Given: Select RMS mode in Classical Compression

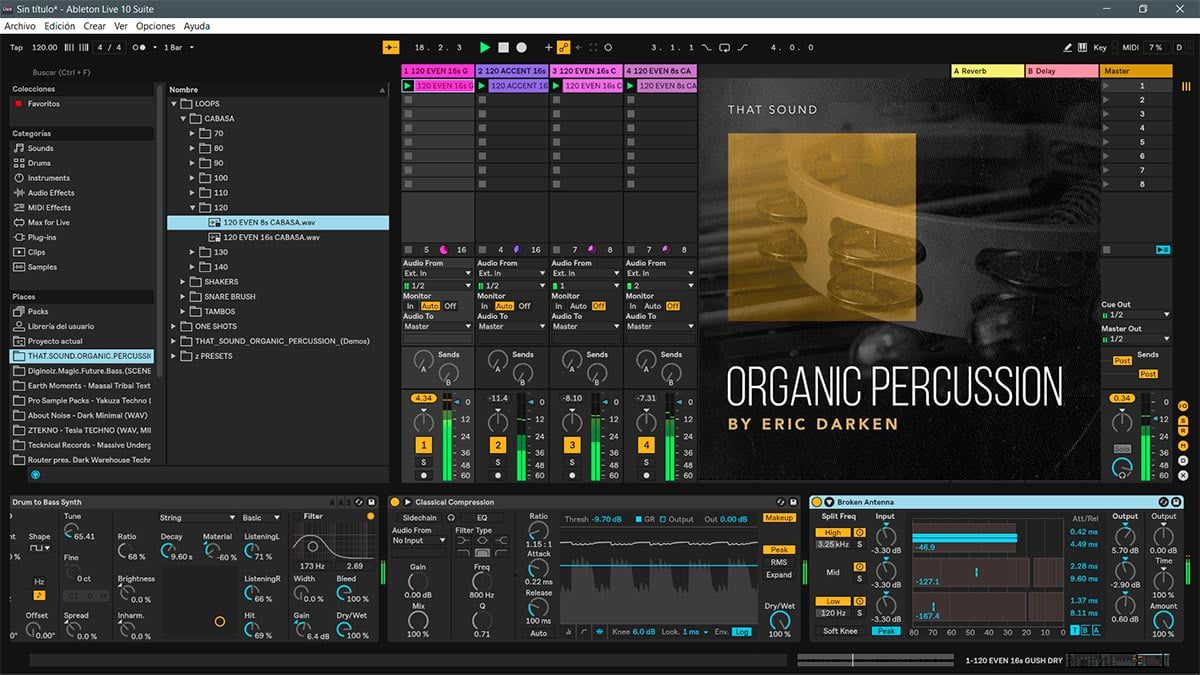Looking at the screenshot, I should (779, 562).
